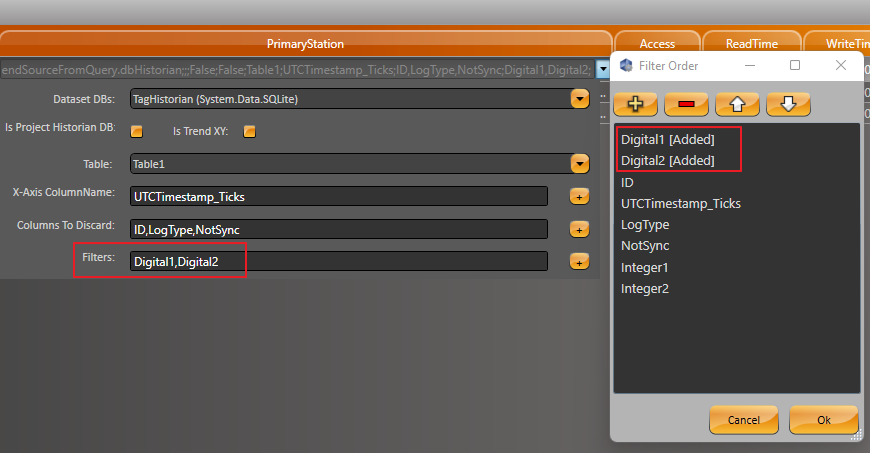Select Integer2 in the filter list
The height and width of the screenshot is (453, 870).
tap(645, 289)
